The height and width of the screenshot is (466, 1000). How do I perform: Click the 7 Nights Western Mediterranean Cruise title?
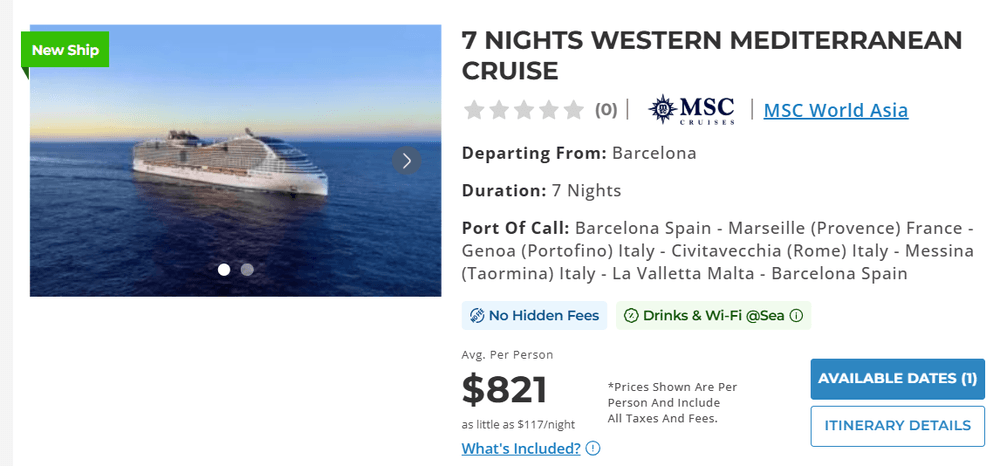click(x=712, y=55)
